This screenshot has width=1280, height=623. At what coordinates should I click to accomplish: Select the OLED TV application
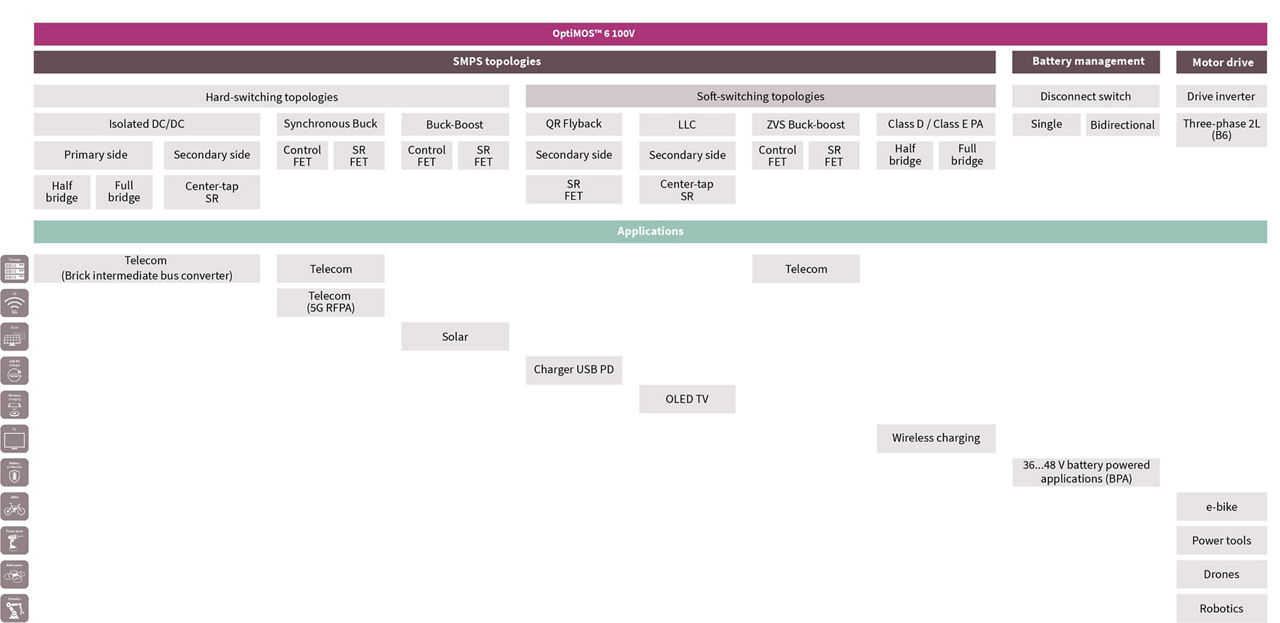tap(687, 399)
